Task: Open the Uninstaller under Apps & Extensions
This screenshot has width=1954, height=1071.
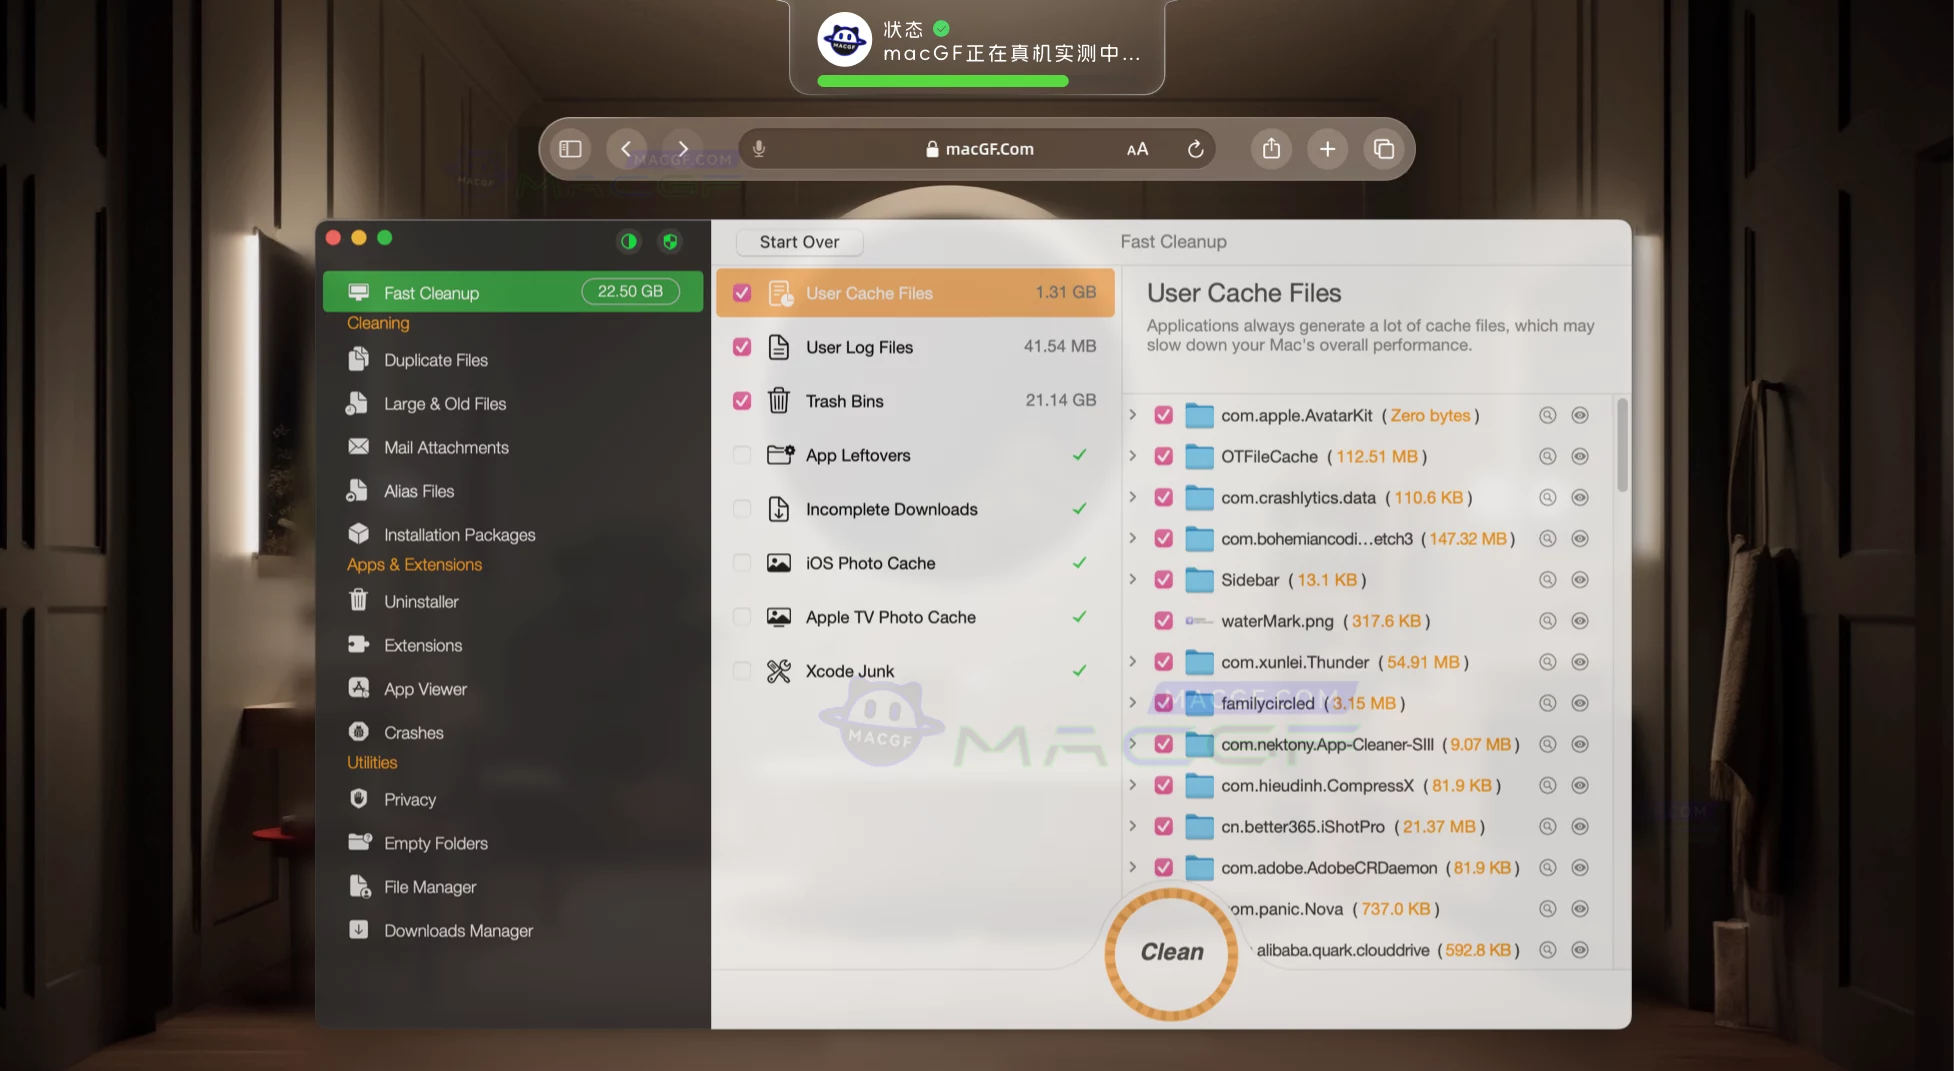Action: pos(419,601)
